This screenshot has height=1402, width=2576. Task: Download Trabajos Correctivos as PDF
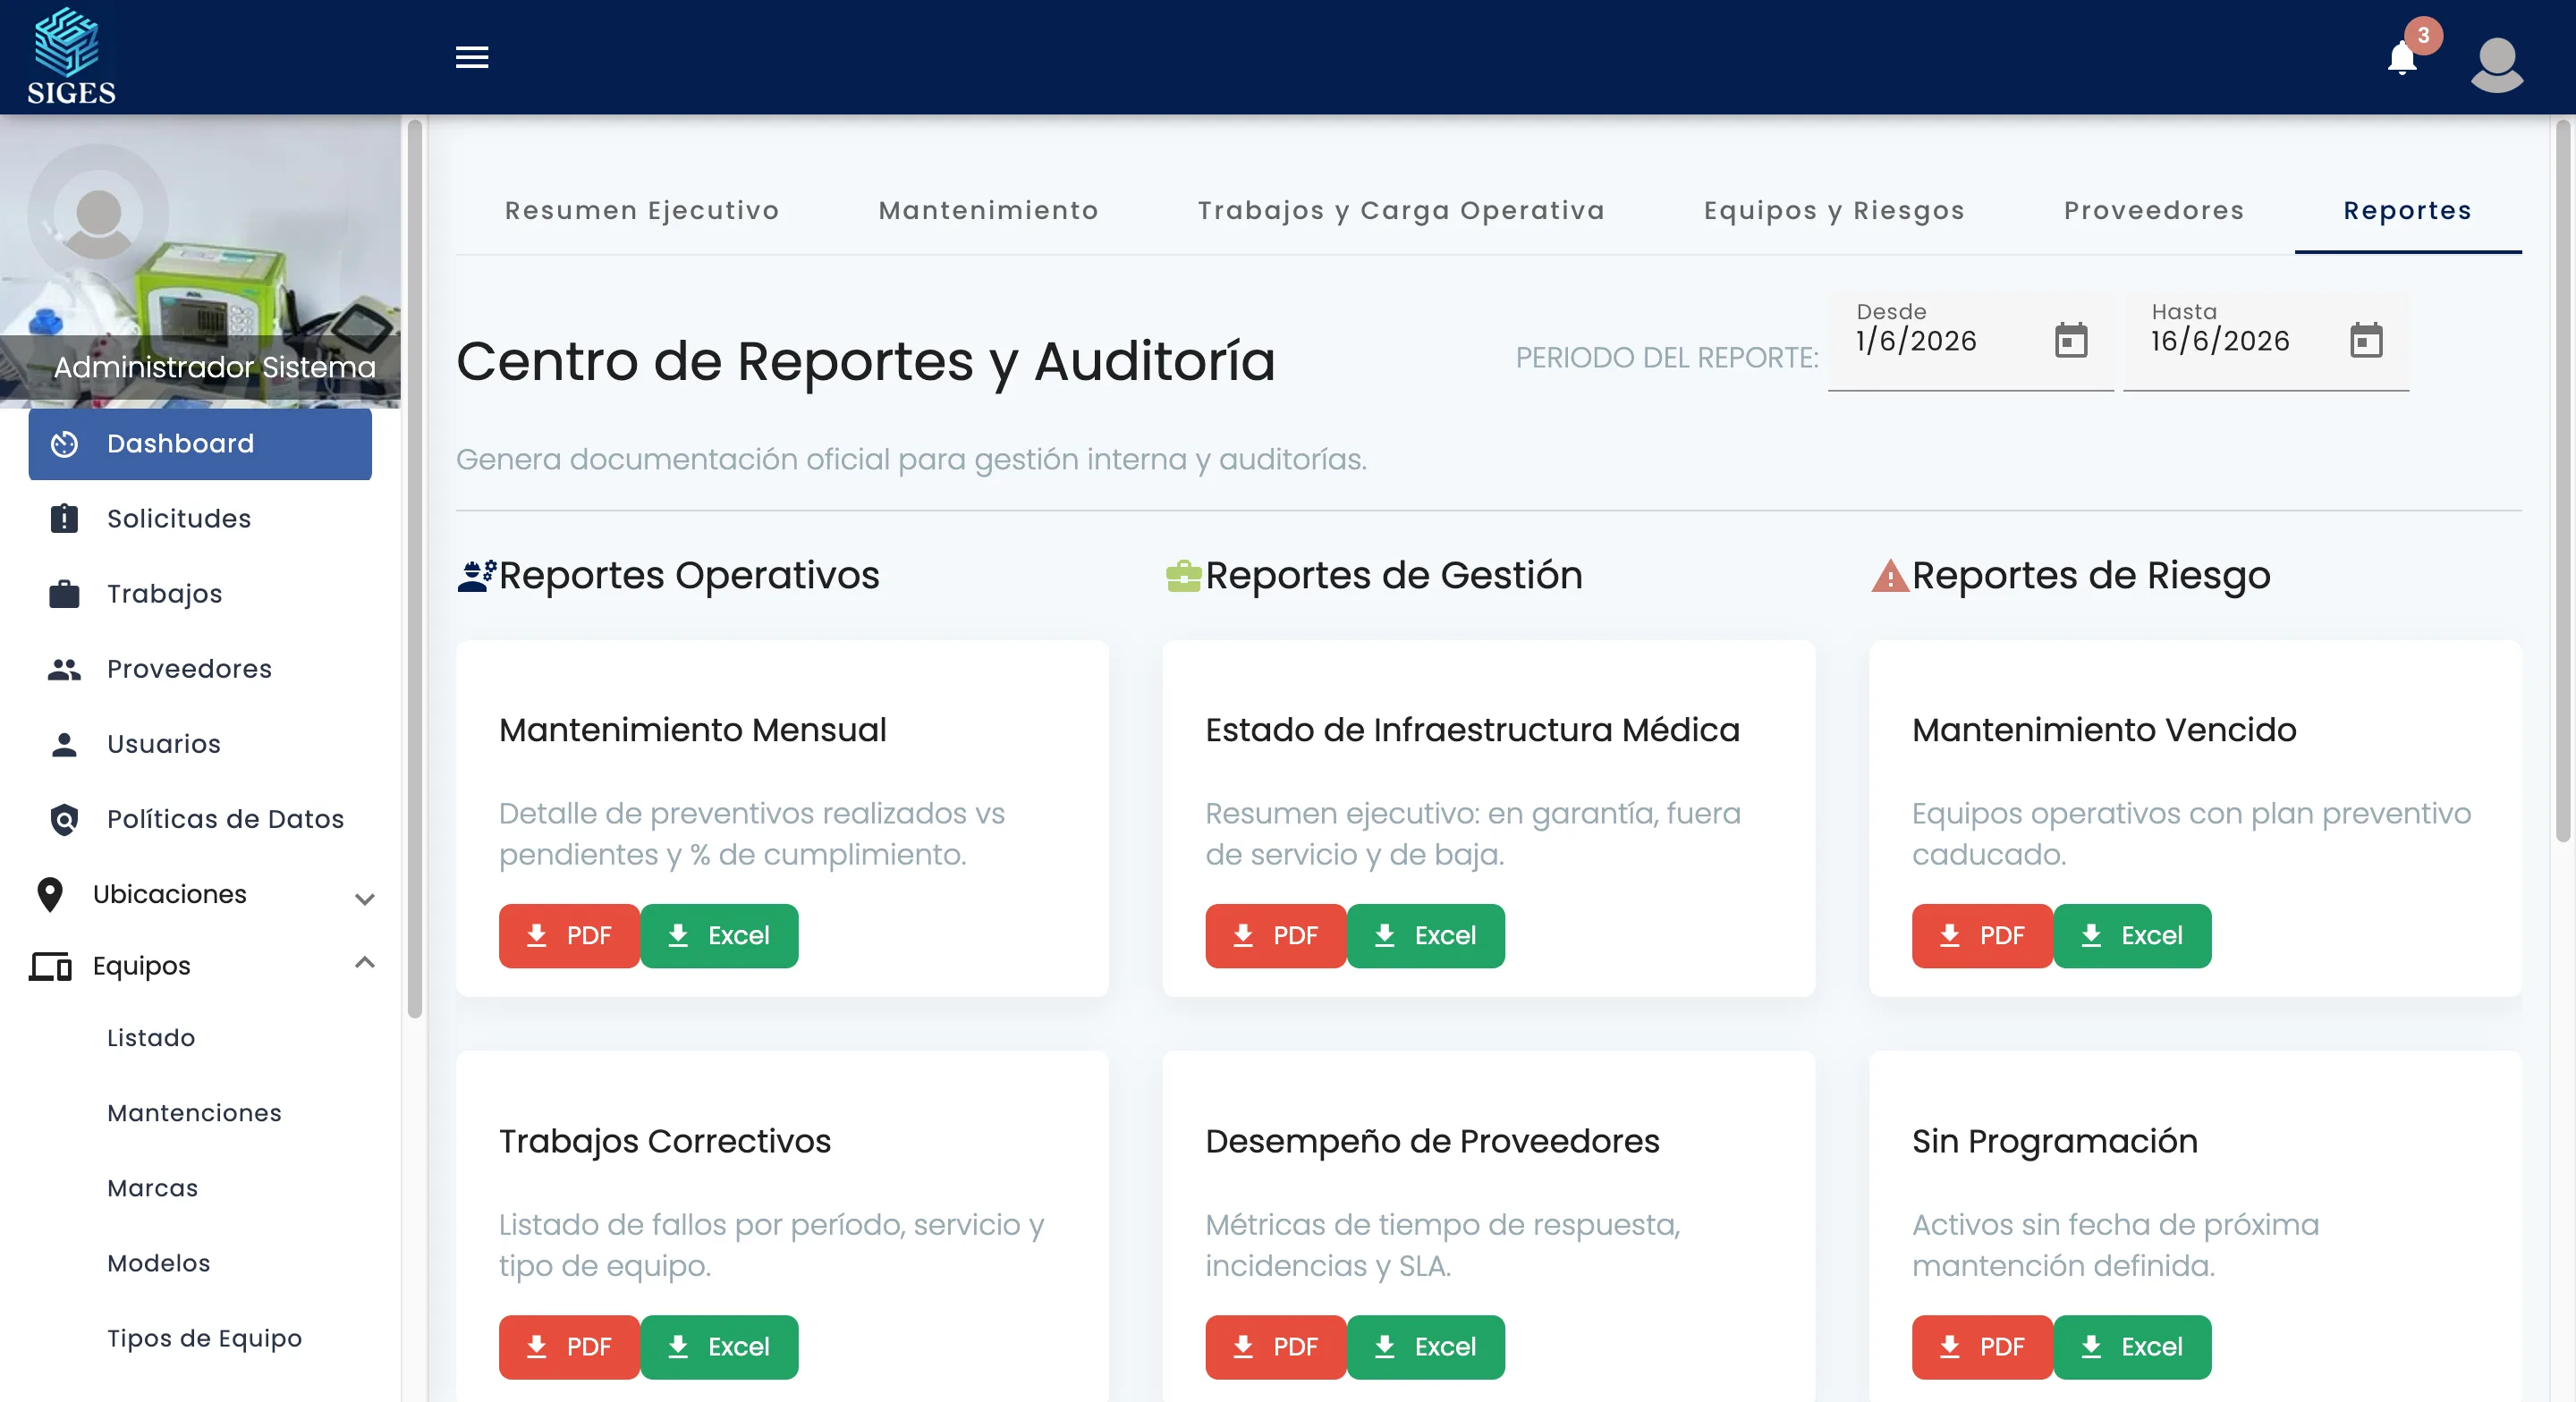point(569,1346)
